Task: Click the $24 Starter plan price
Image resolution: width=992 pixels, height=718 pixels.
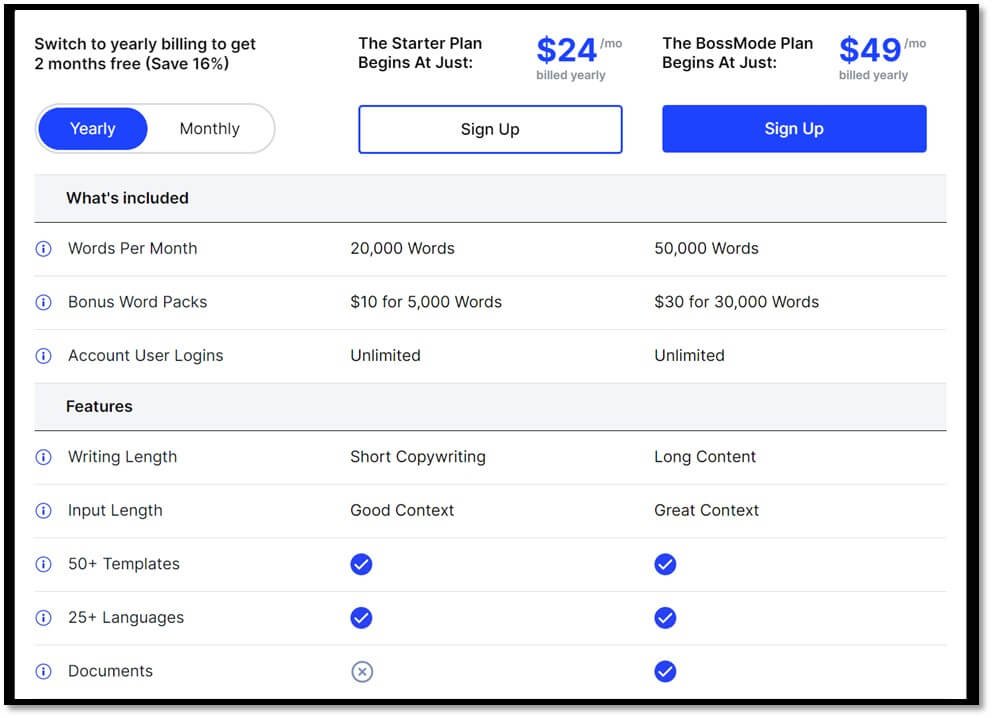Action: [566, 50]
